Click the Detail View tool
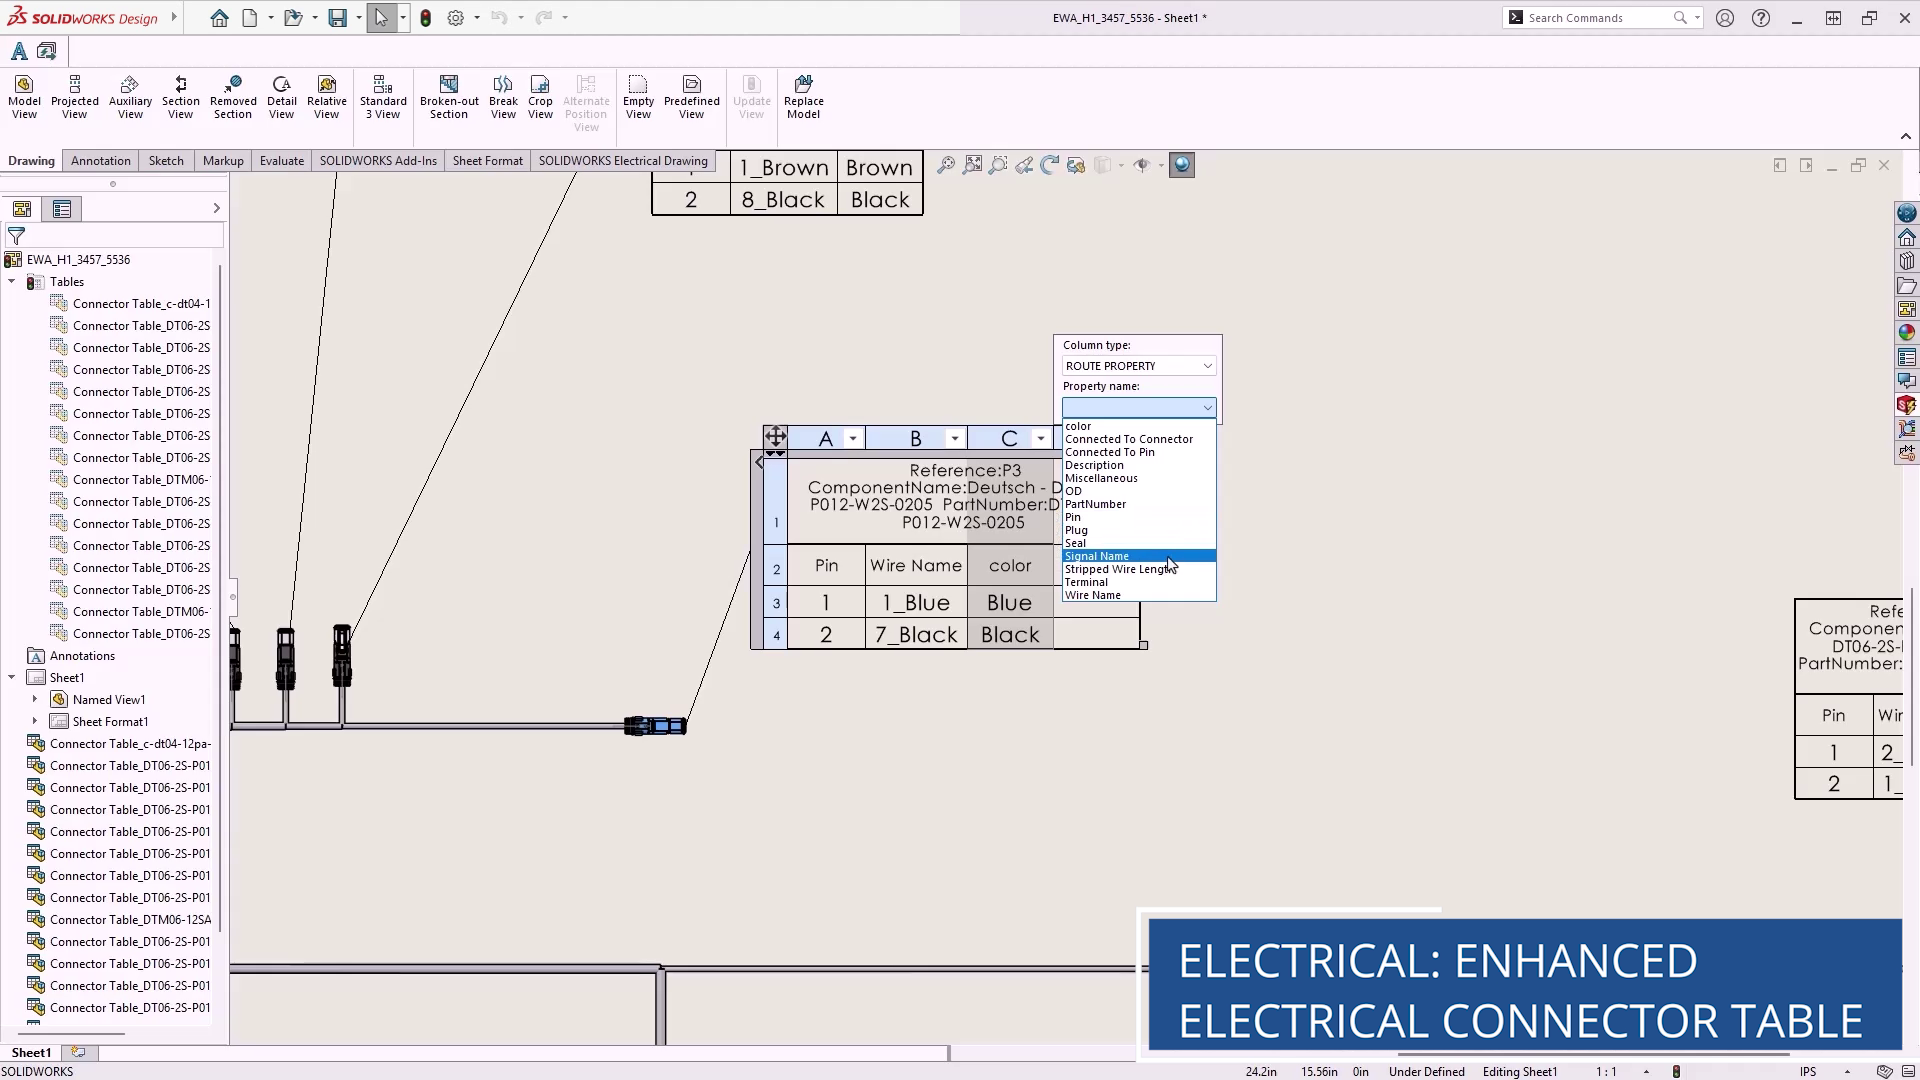This screenshot has width=1920, height=1080. click(281, 97)
